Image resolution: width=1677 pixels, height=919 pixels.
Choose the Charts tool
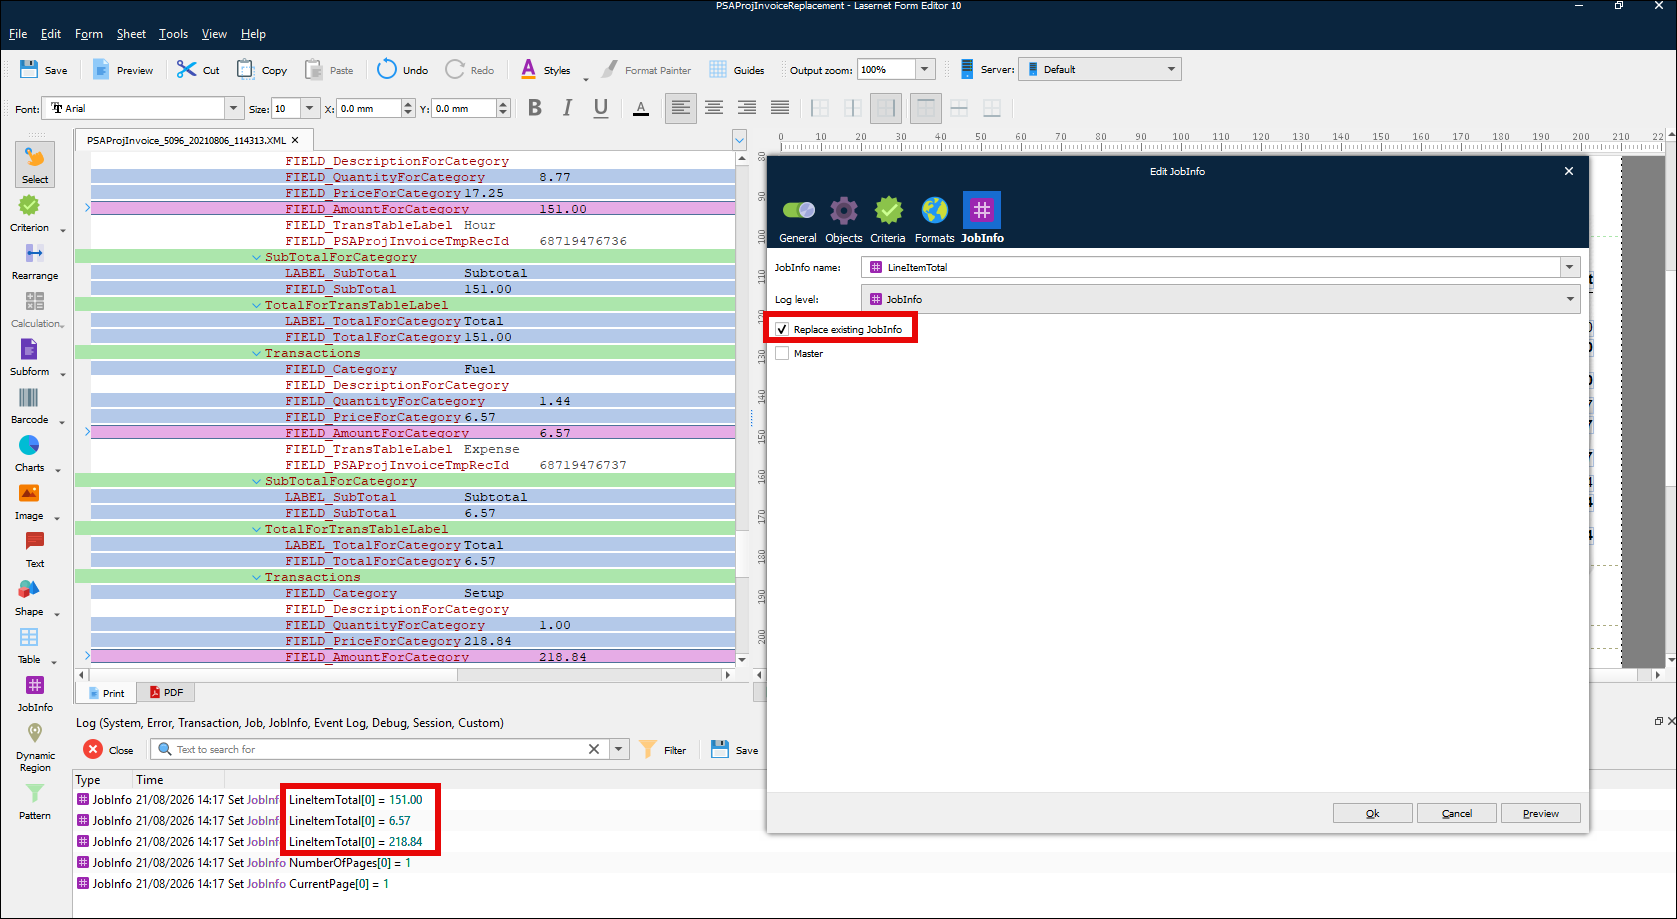tap(30, 453)
